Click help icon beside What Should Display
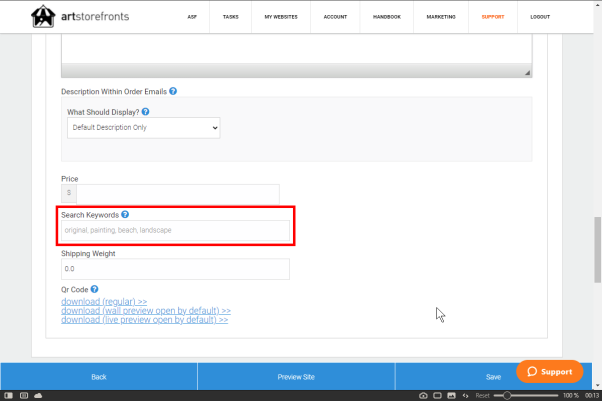 (x=145, y=112)
